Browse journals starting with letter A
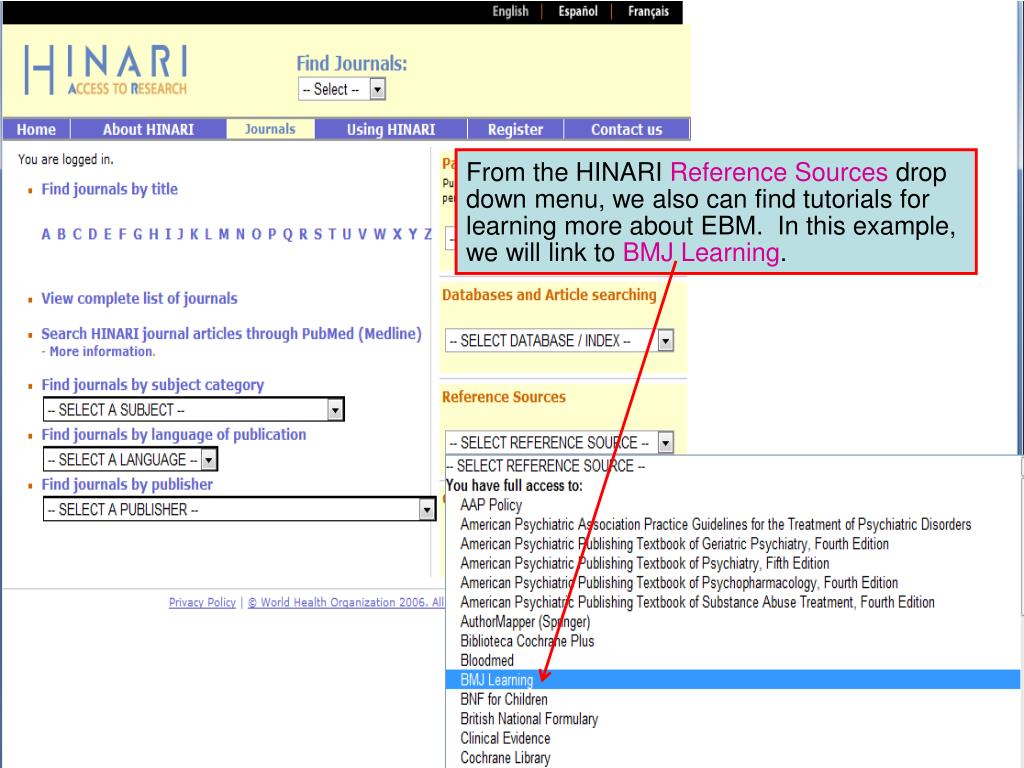The image size is (1024, 768). 46,234
